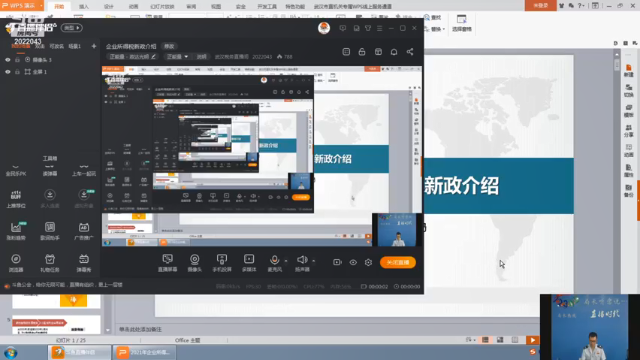
Task: Add a camera source from bottom toolbar
Action: pos(195,263)
